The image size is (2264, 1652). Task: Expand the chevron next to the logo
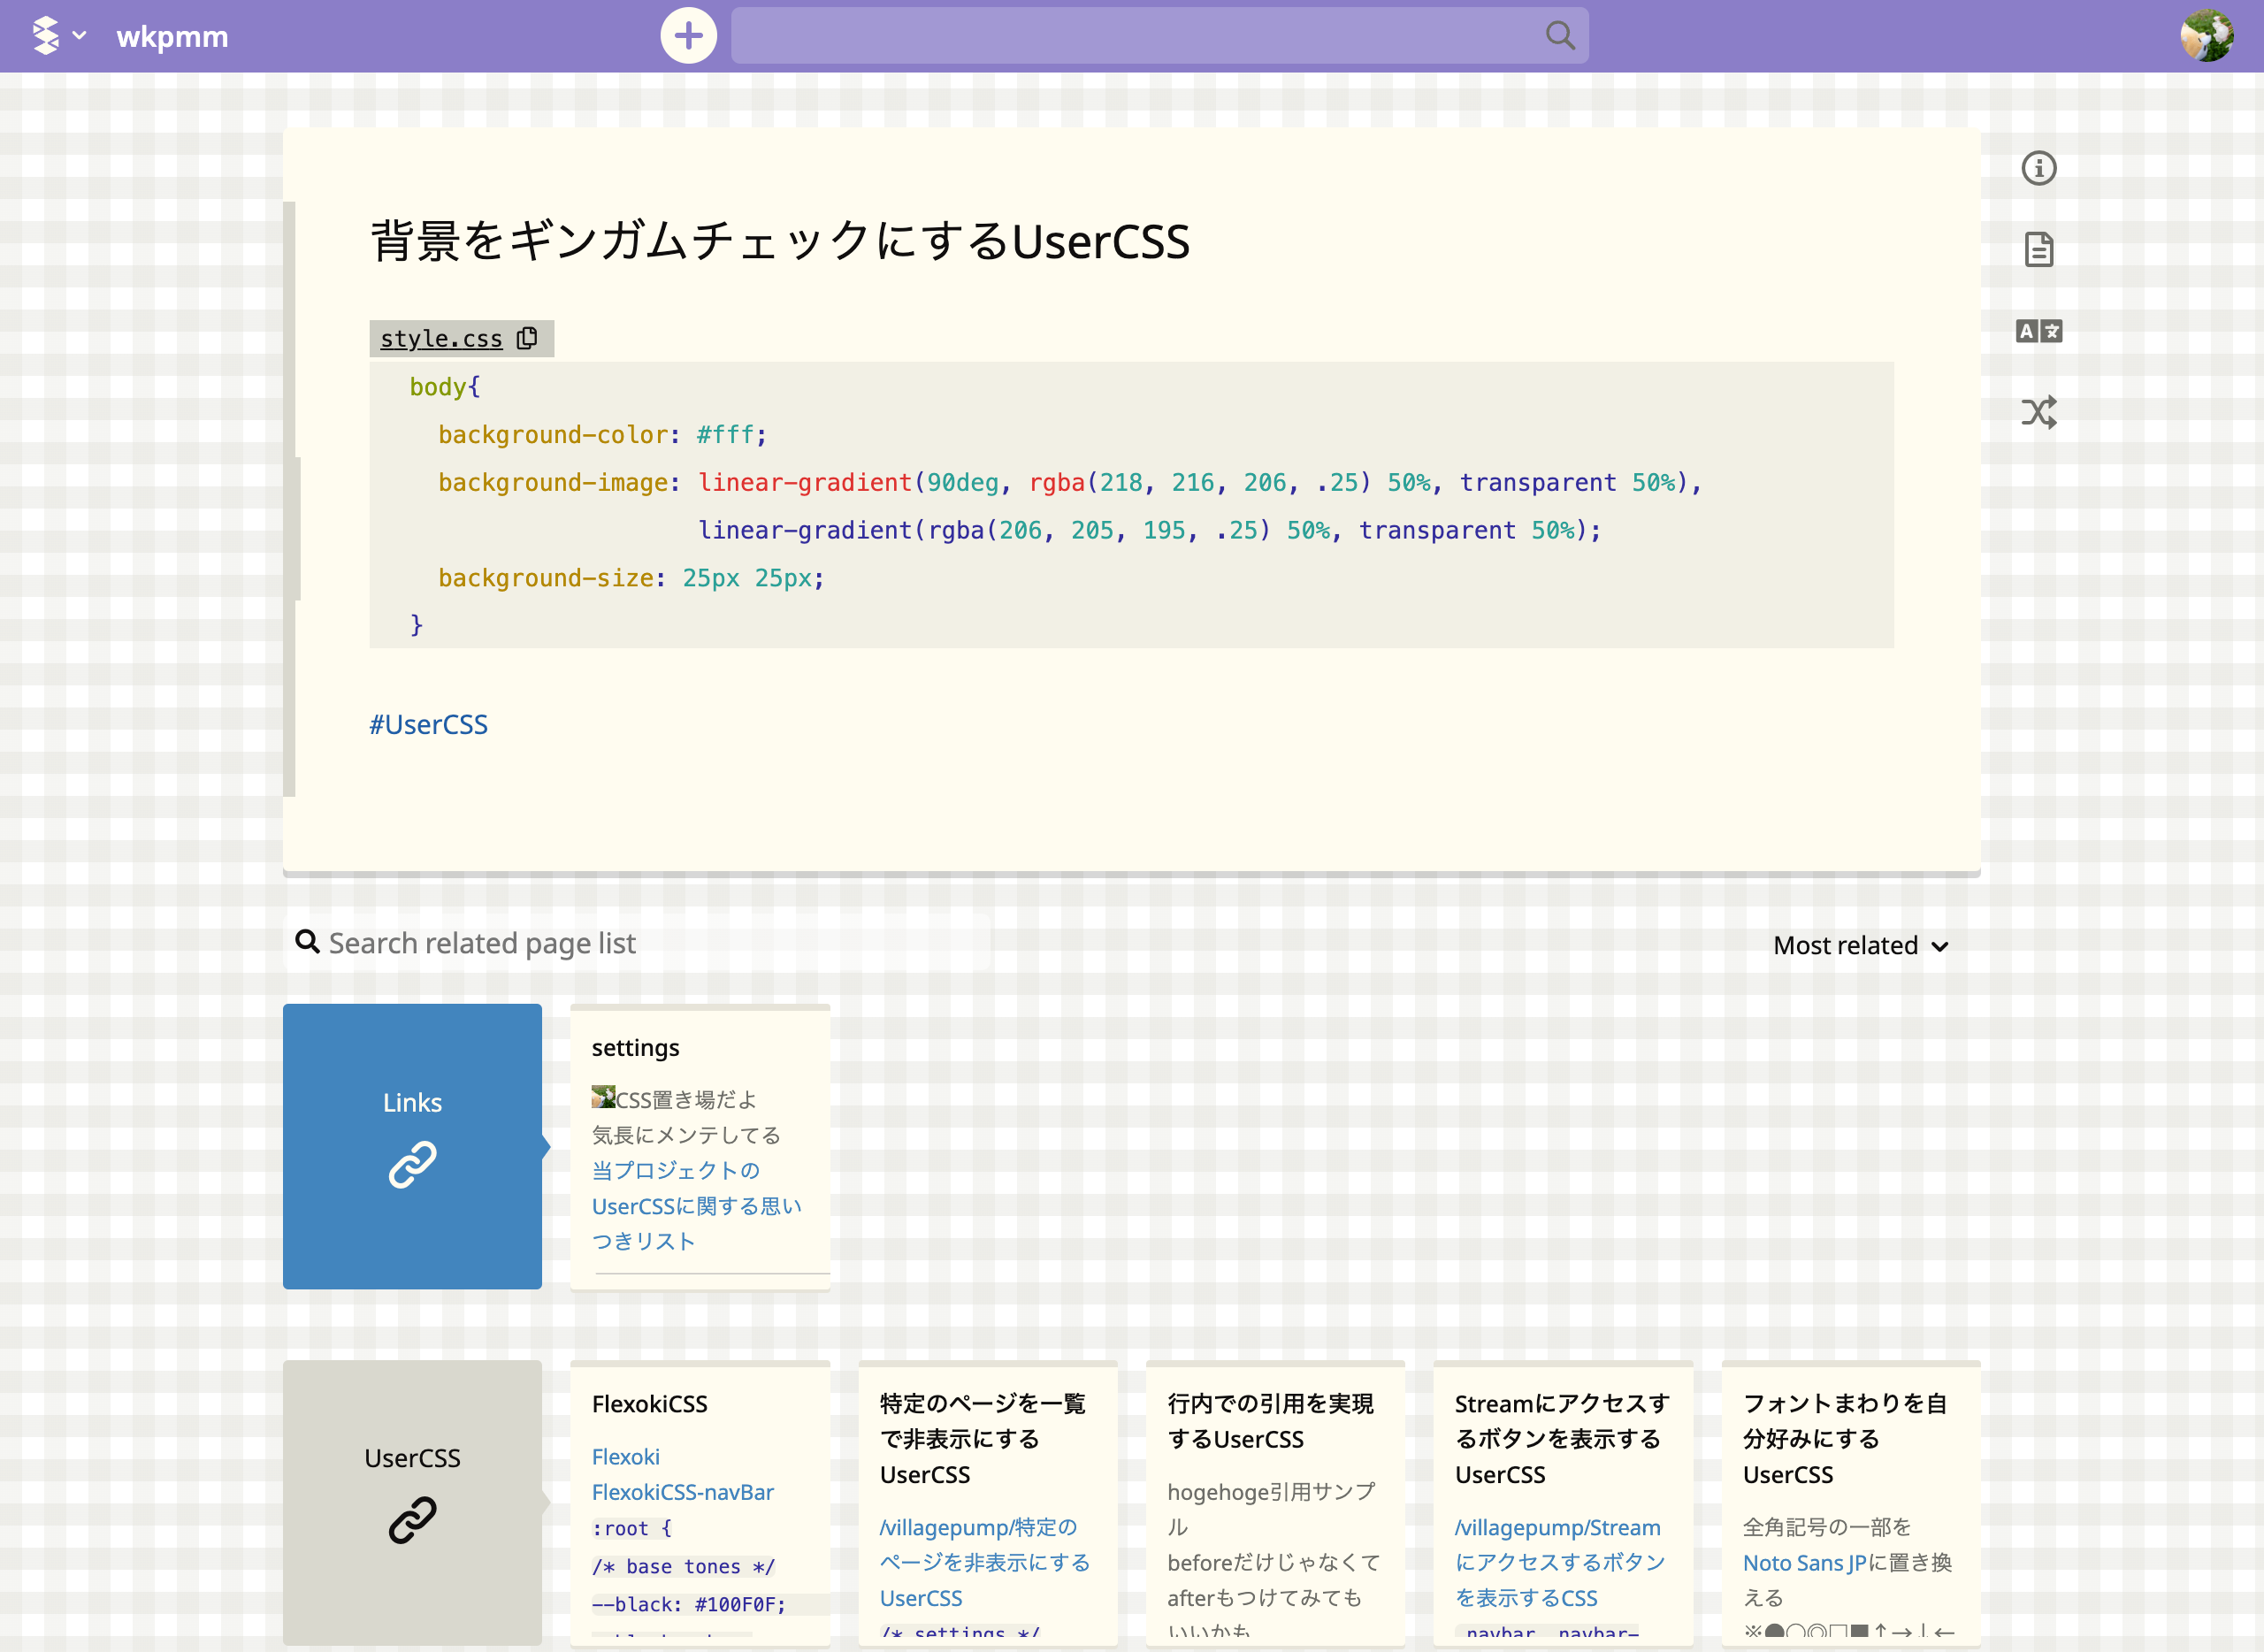coord(80,36)
